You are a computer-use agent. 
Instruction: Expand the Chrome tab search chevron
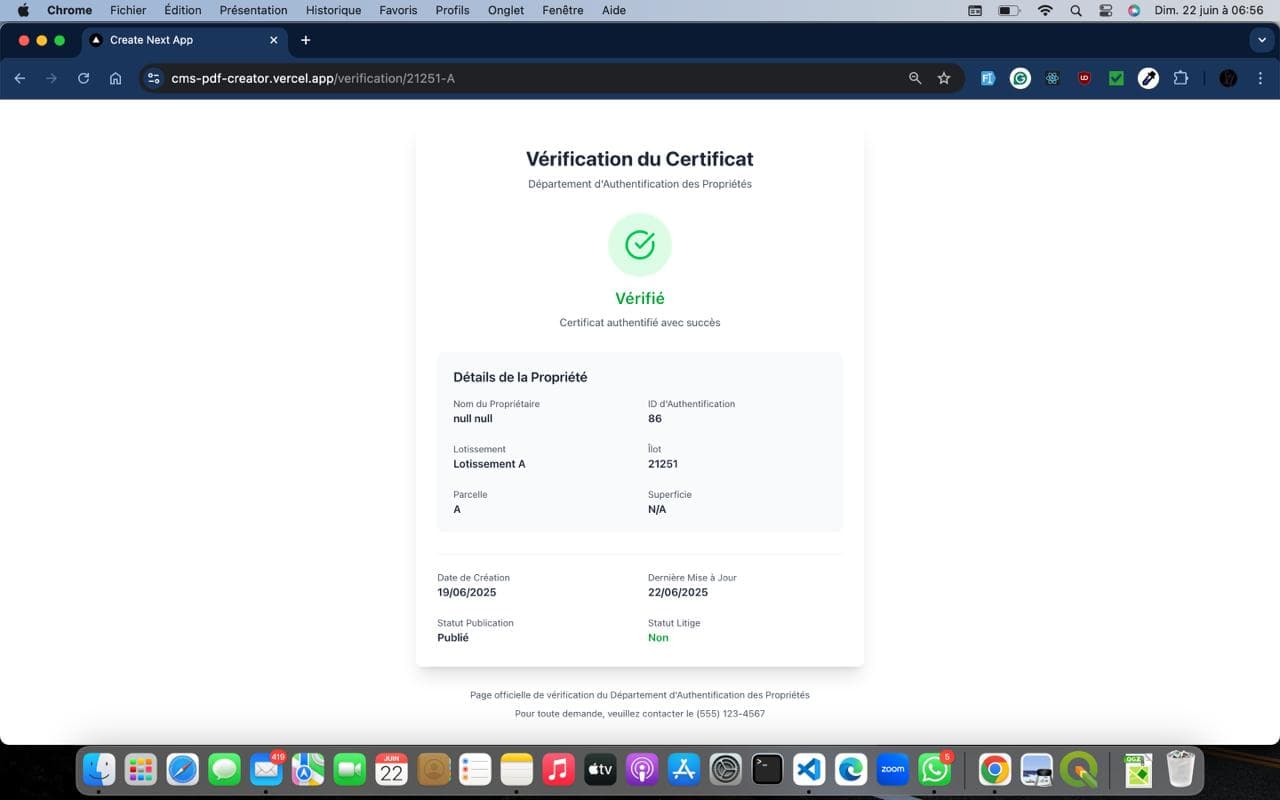pos(1260,40)
